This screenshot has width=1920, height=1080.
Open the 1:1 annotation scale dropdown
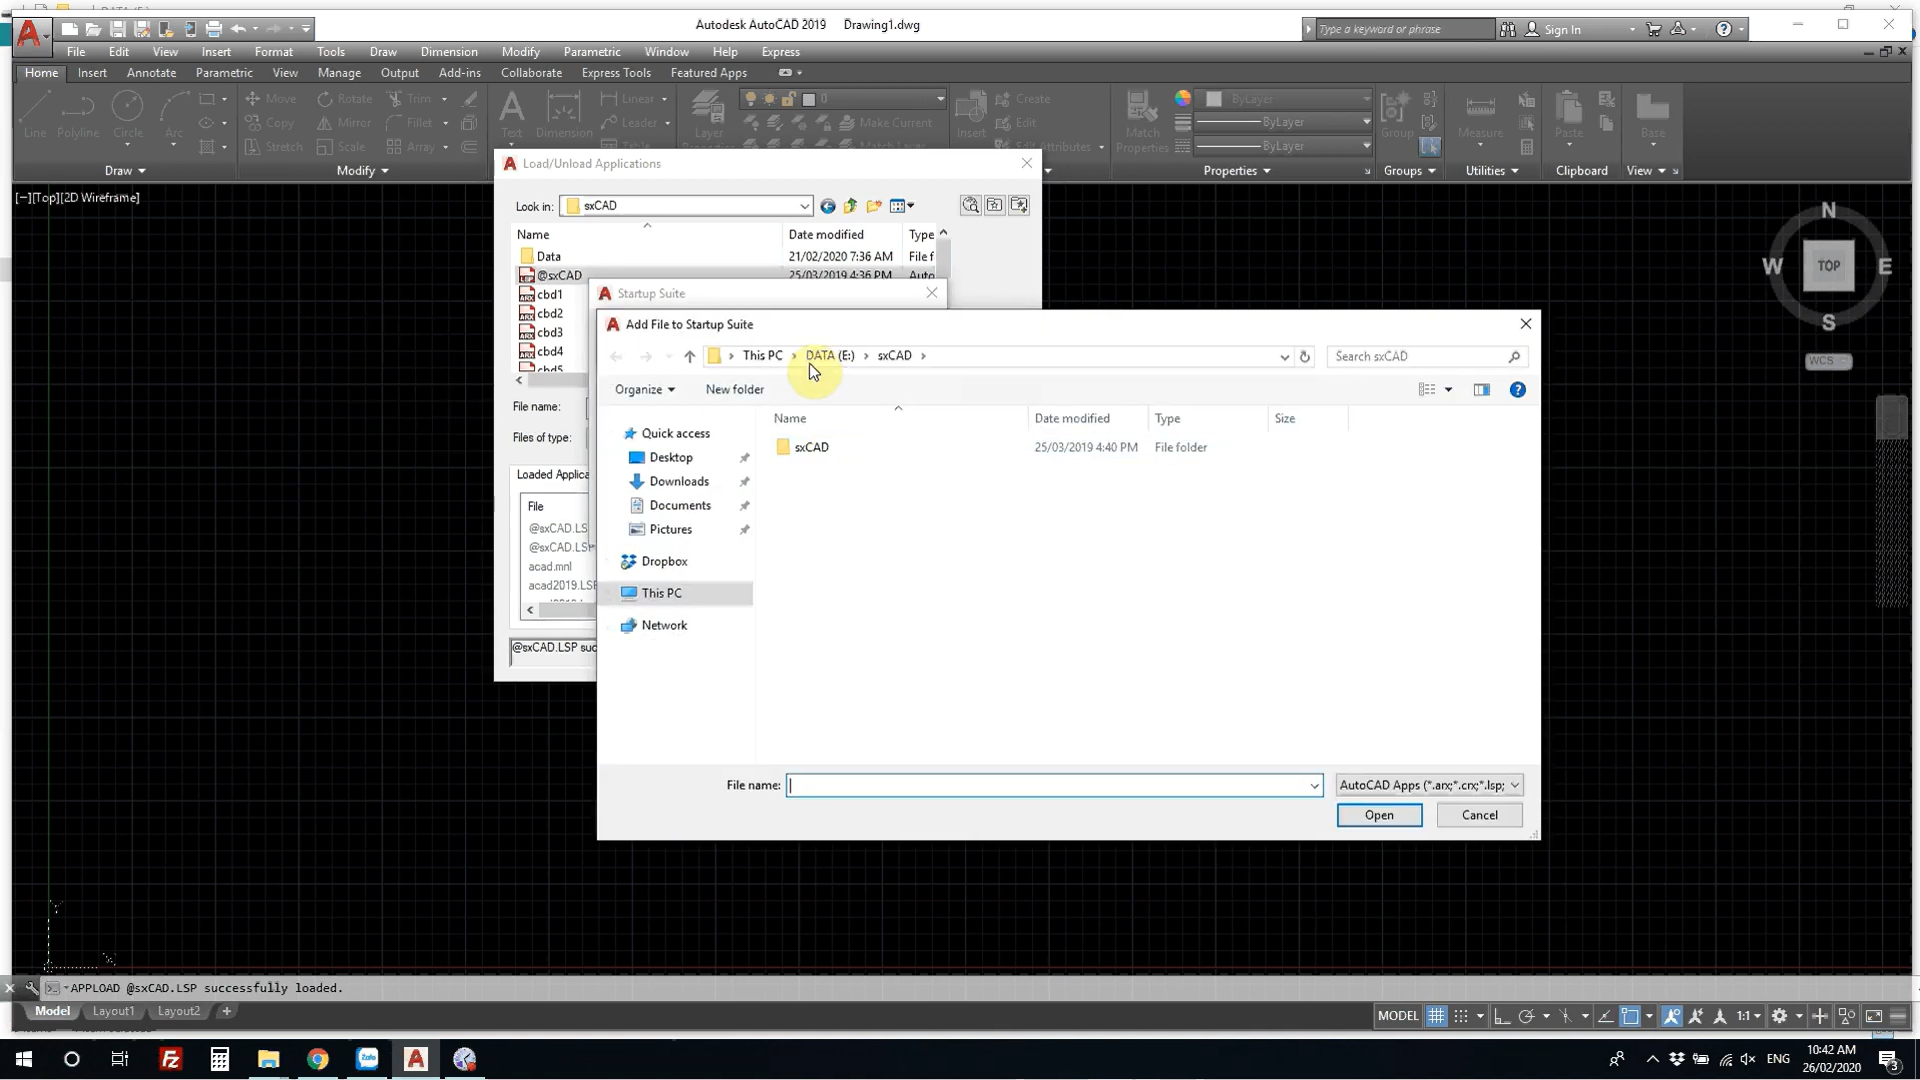pos(1749,1016)
